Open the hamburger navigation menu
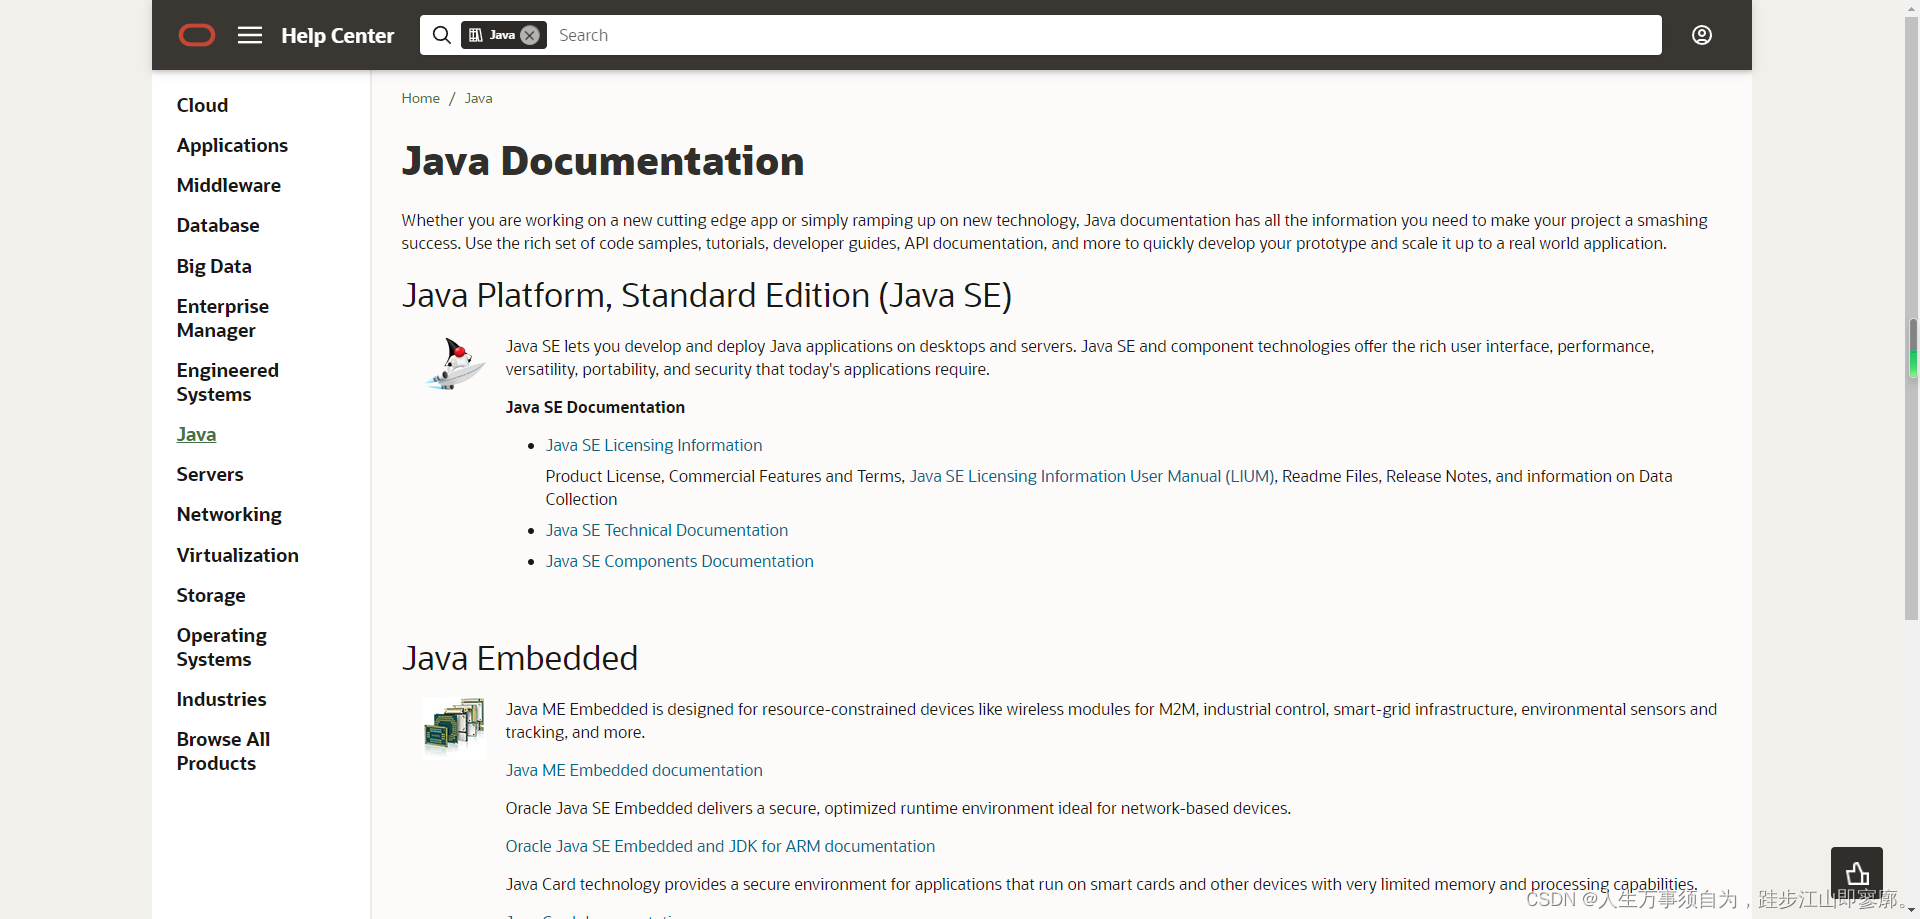Image resolution: width=1920 pixels, height=919 pixels. point(250,35)
